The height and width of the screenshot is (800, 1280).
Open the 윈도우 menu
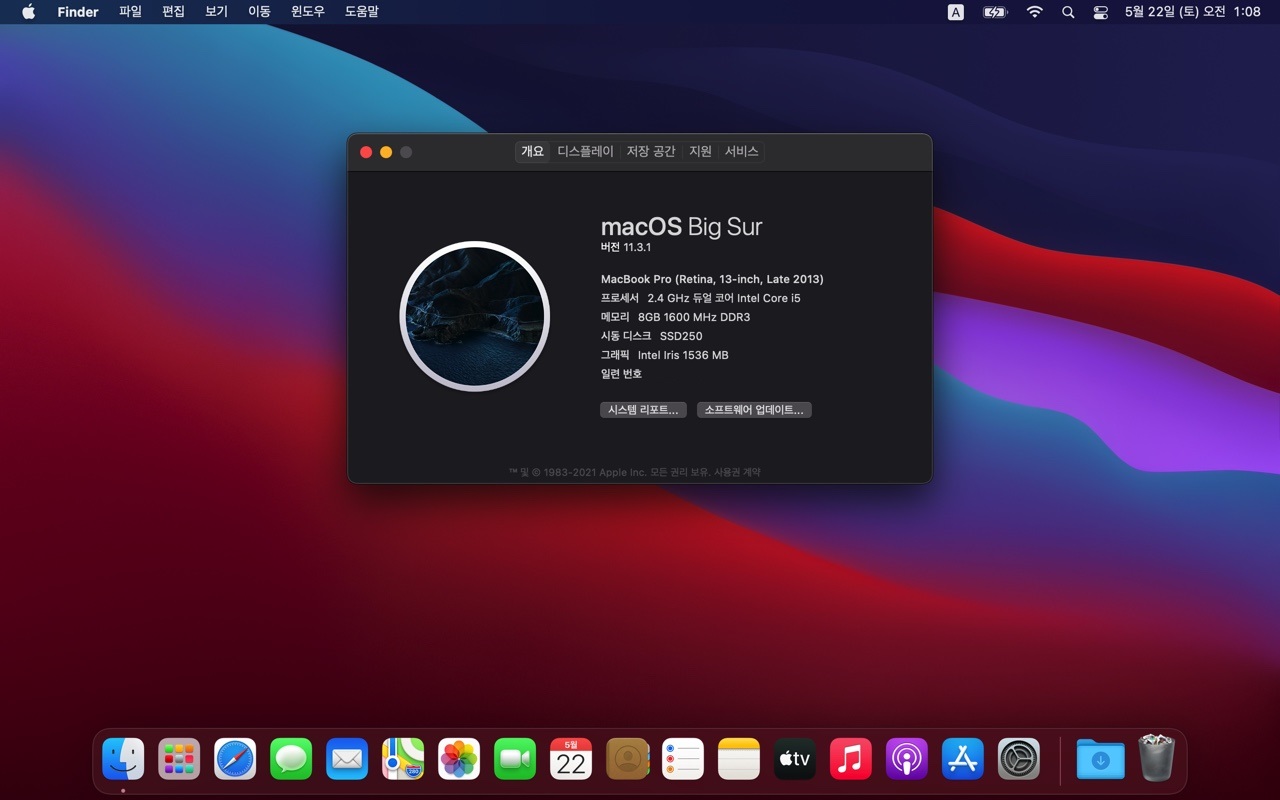tap(308, 12)
